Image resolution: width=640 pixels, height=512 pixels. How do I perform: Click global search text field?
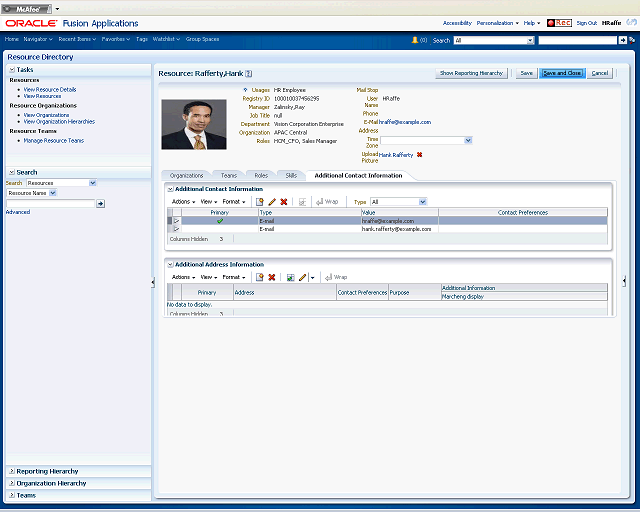point(578,40)
